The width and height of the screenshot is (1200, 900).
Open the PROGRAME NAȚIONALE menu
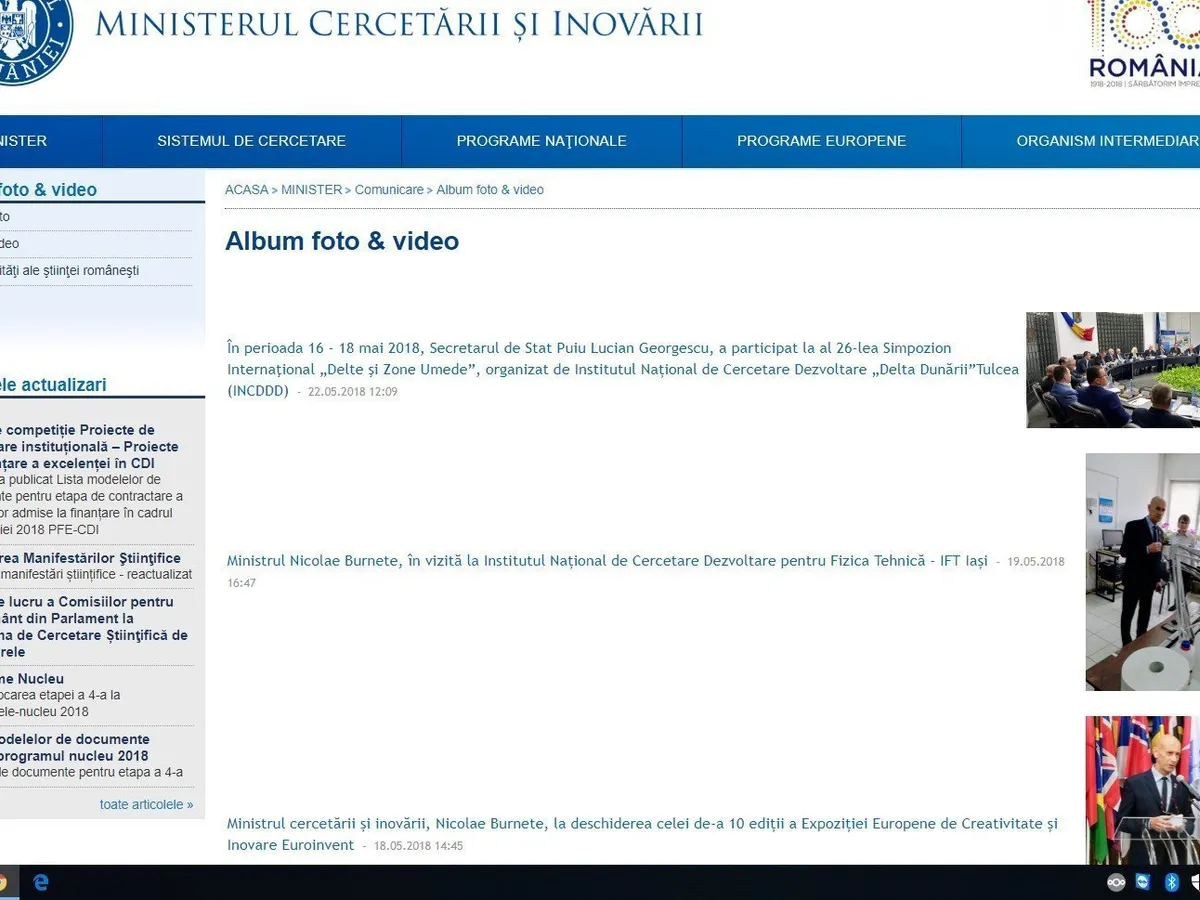point(541,141)
